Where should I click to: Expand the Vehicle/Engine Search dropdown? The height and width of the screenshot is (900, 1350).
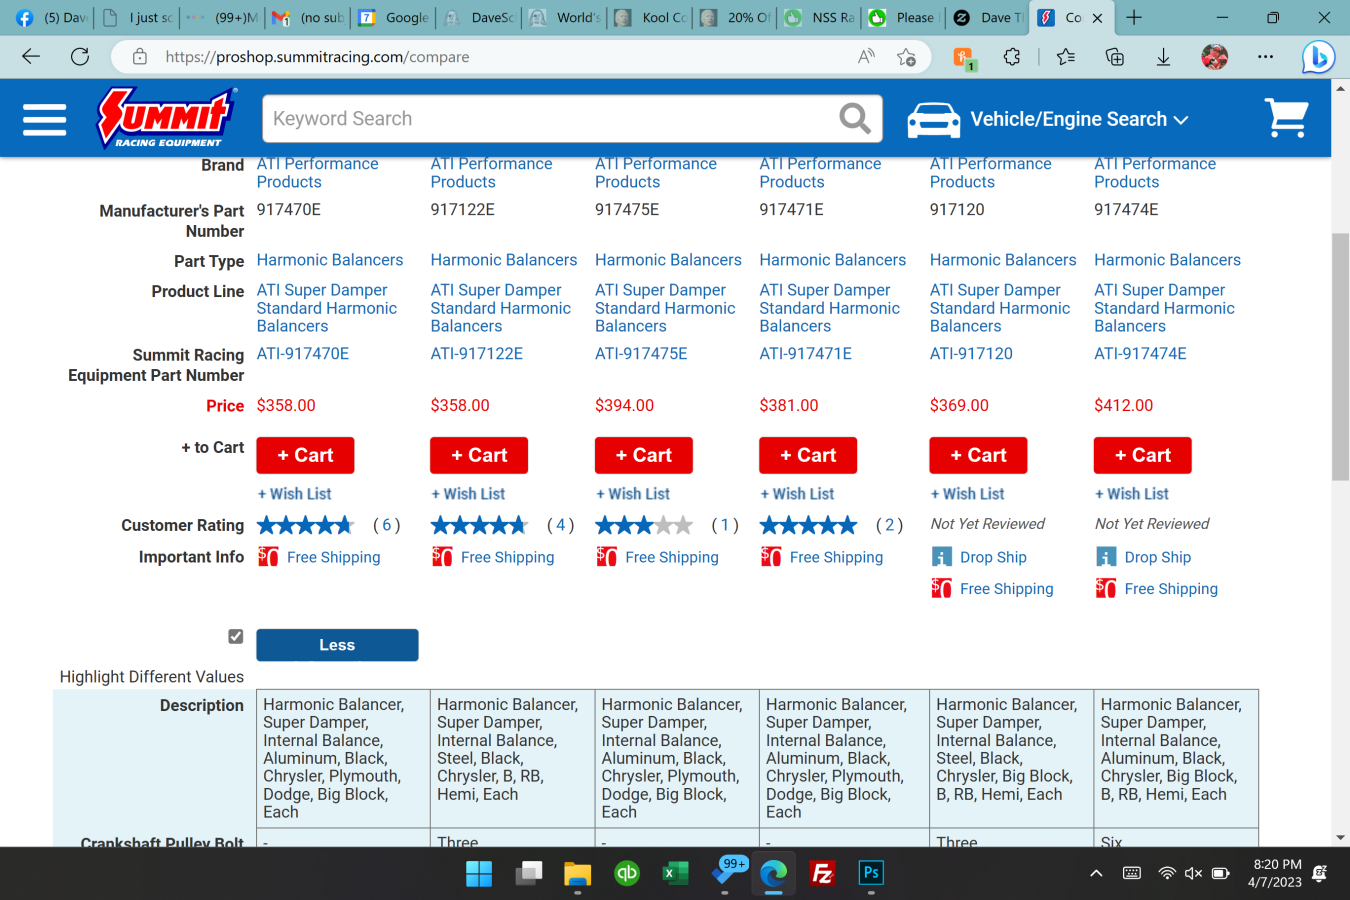(x=1079, y=120)
